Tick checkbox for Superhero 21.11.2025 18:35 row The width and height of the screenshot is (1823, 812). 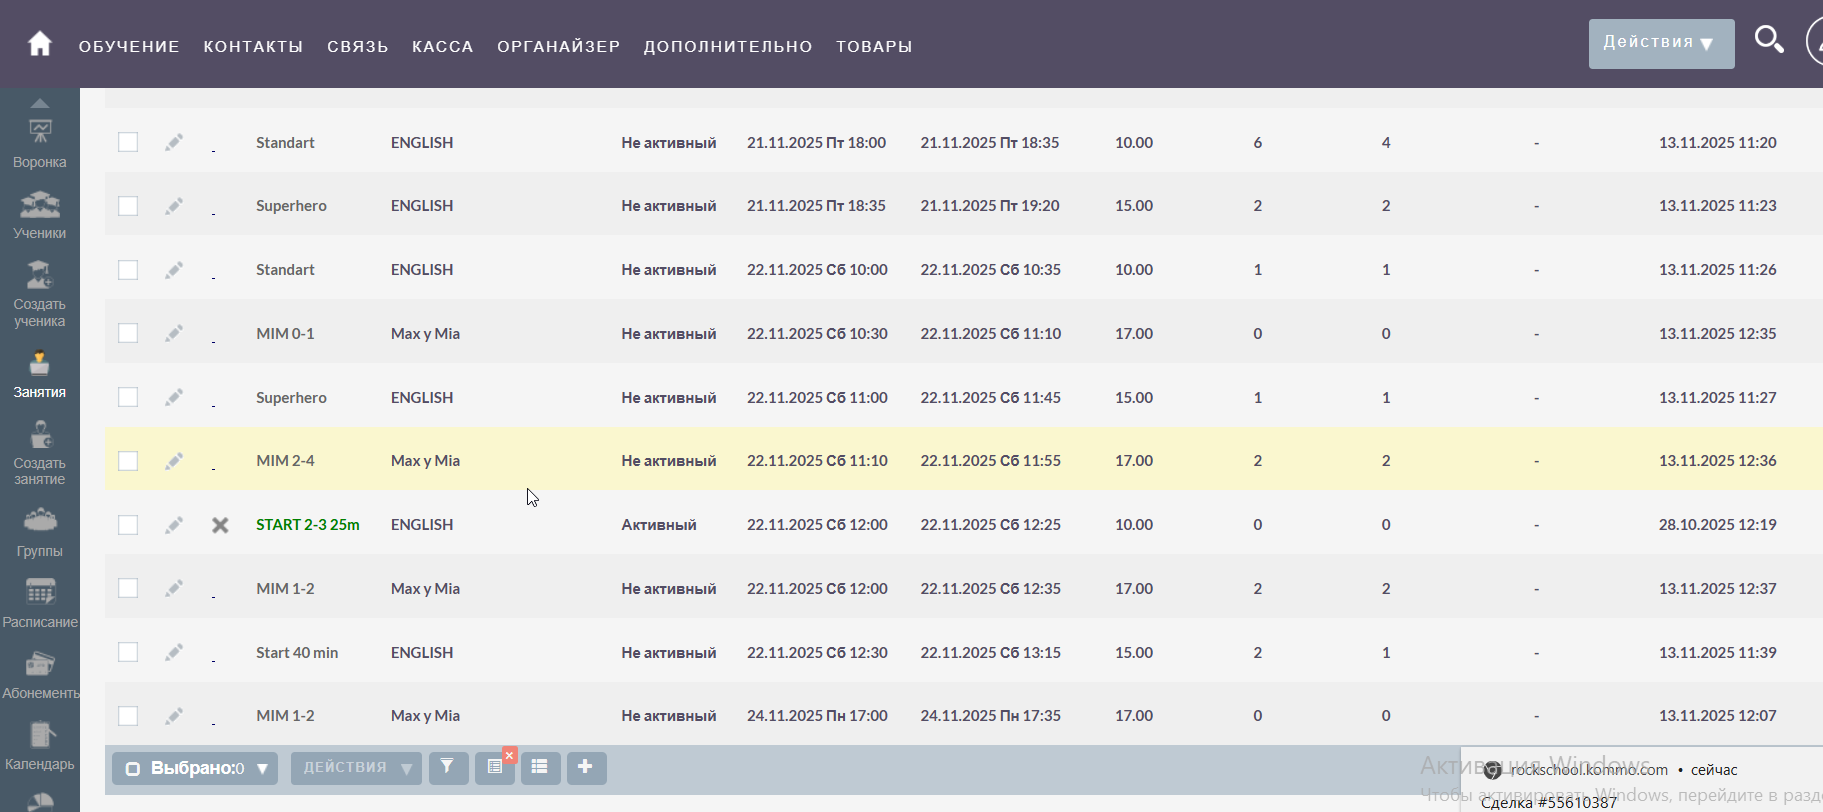click(x=128, y=206)
